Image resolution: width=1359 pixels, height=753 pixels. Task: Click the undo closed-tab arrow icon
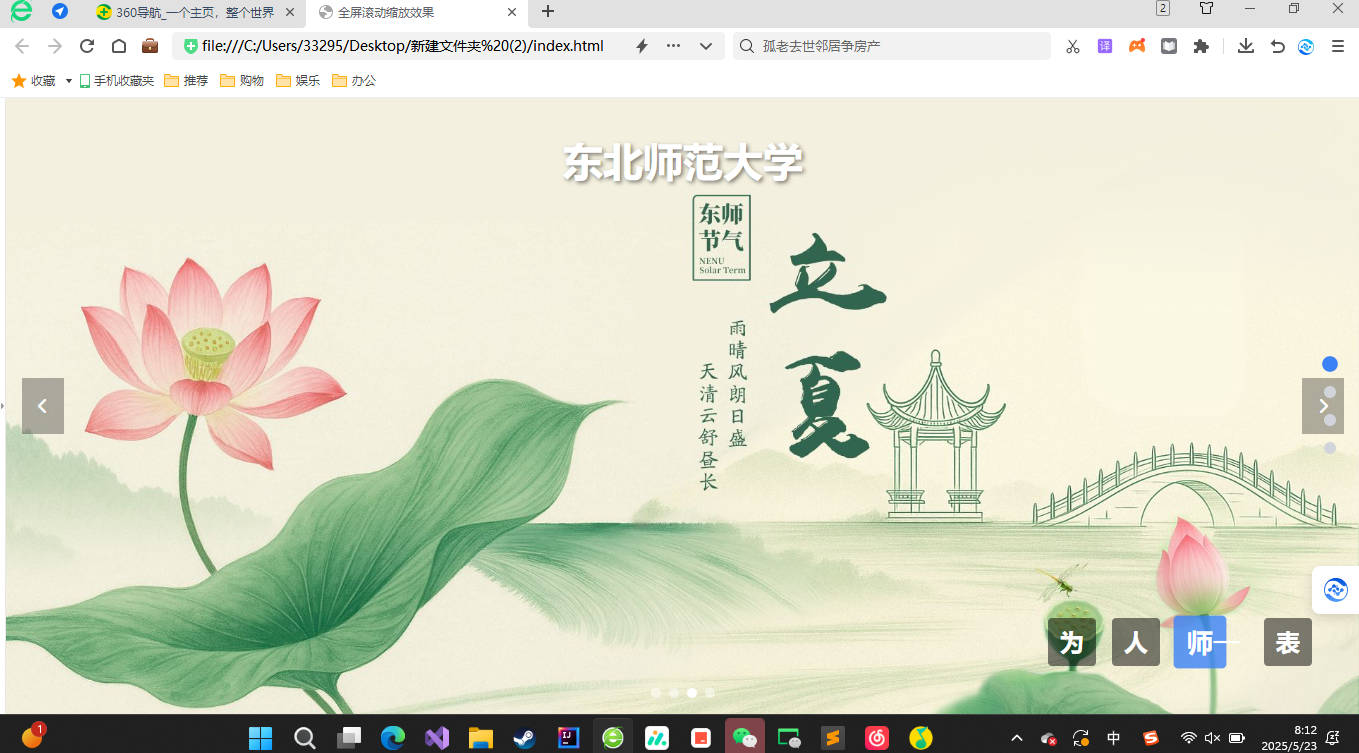(x=1277, y=46)
